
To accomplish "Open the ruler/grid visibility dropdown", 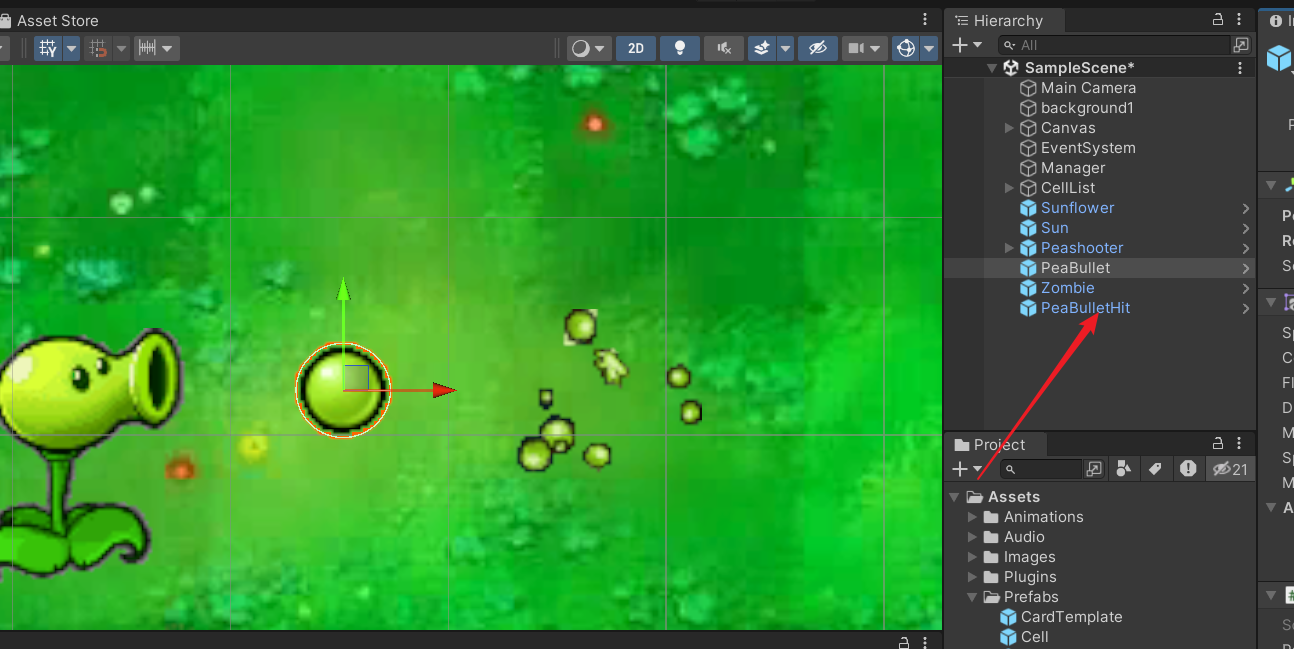I will [x=157, y=48].
